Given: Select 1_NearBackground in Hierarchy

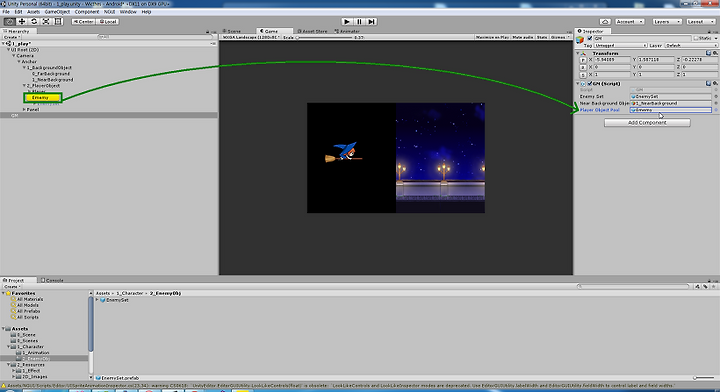Looking at the screenshot, I should (x=52, y=80).
